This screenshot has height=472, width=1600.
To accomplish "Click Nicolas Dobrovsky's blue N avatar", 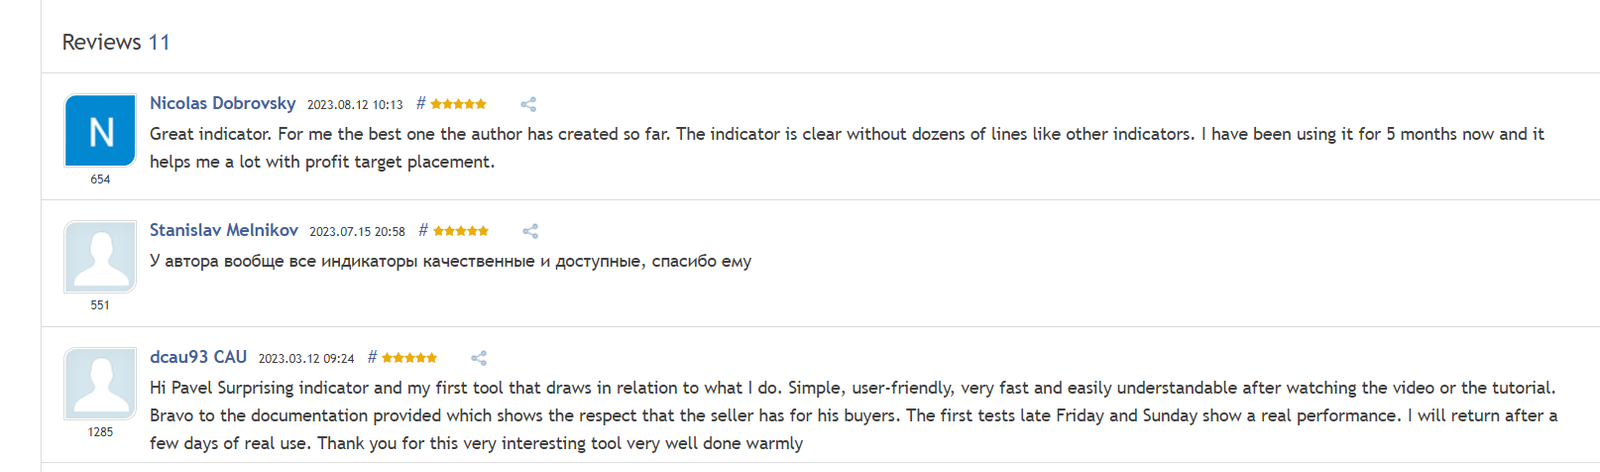I will 100,131.
